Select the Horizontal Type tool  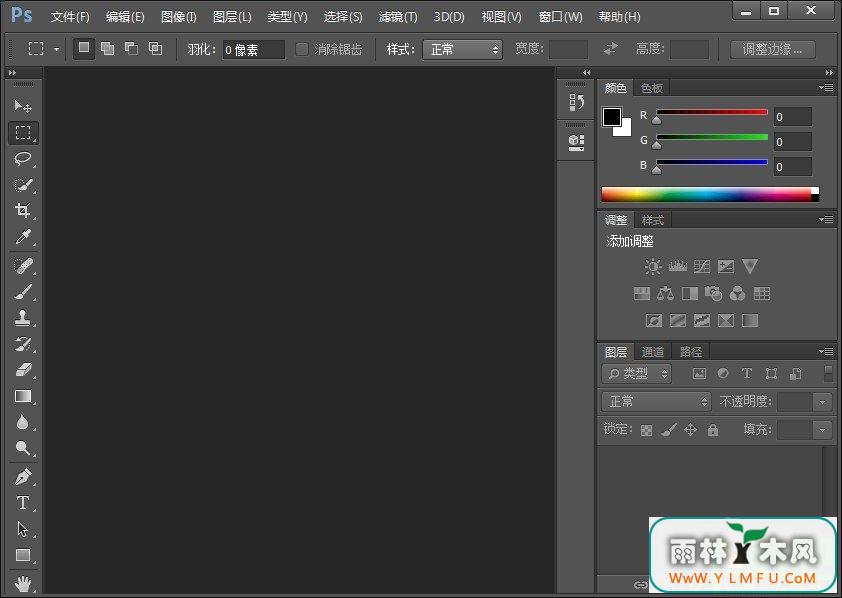23,502
